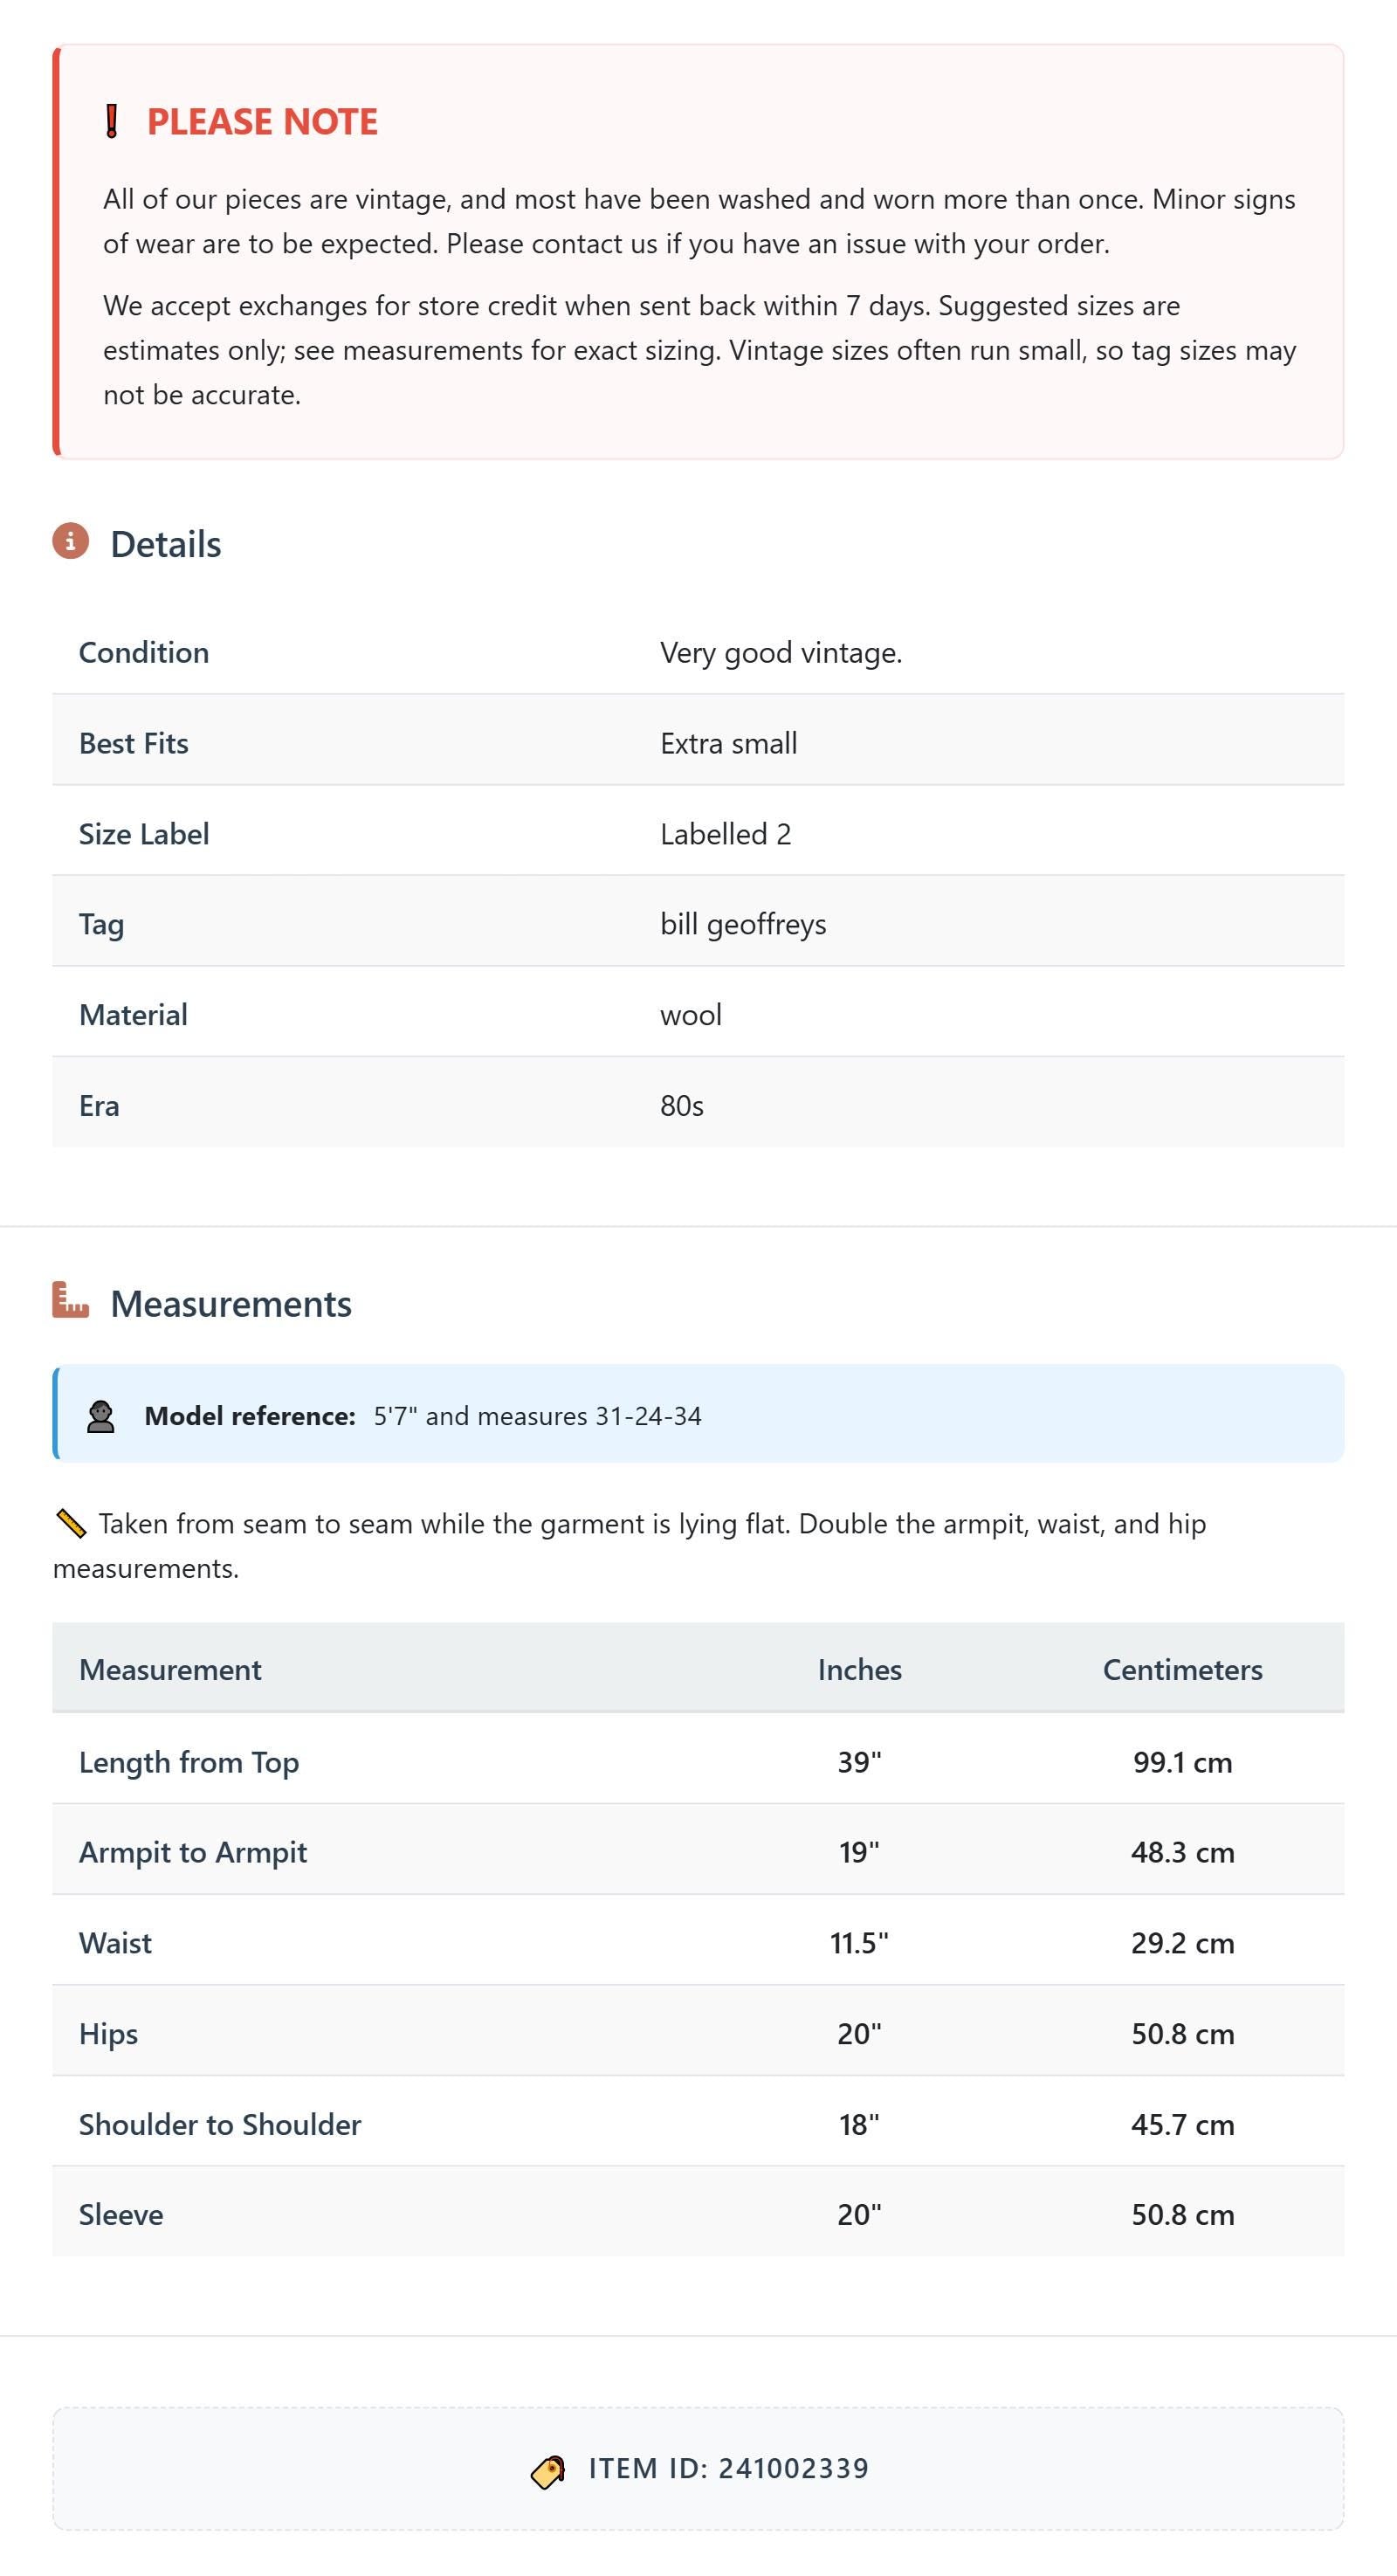Click the price tag icon by Item ID
Image resolution: width=1397 pixels, height=2576 pixels.
pos(548,2471)
